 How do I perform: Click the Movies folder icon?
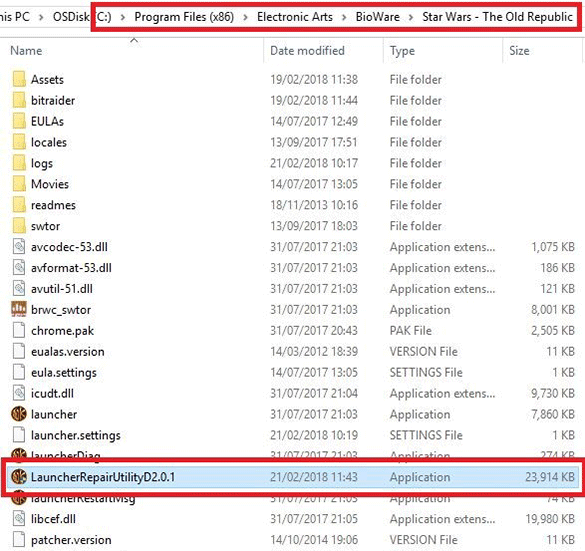(19, 184)
